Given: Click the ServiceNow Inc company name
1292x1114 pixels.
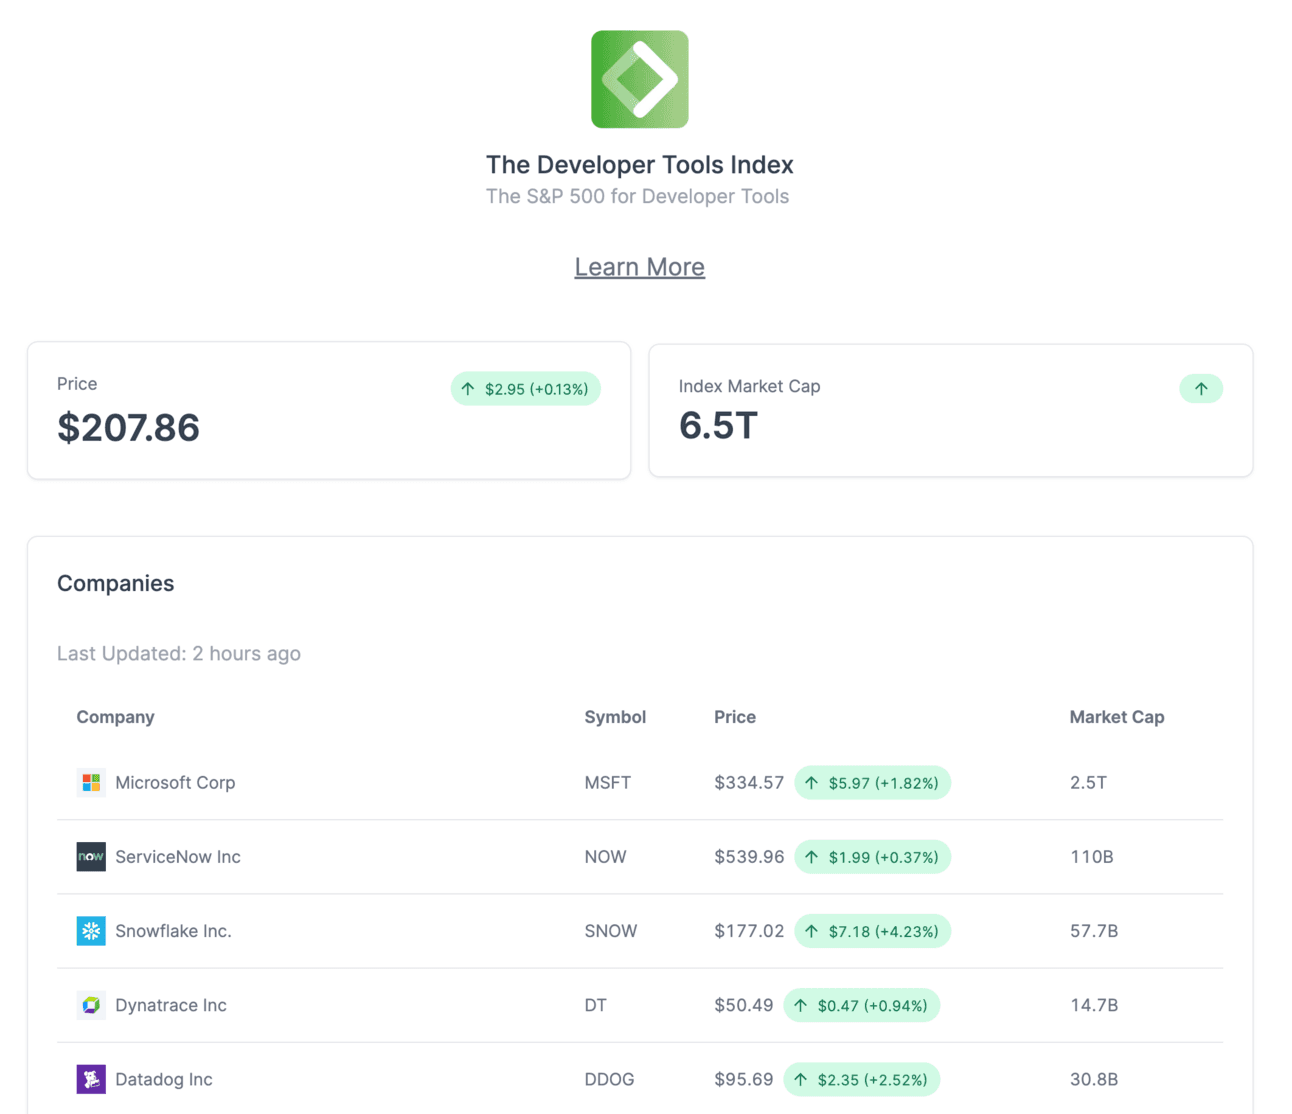Looking at the screenshot, I should pyautogui.click(x=178, y=857).
